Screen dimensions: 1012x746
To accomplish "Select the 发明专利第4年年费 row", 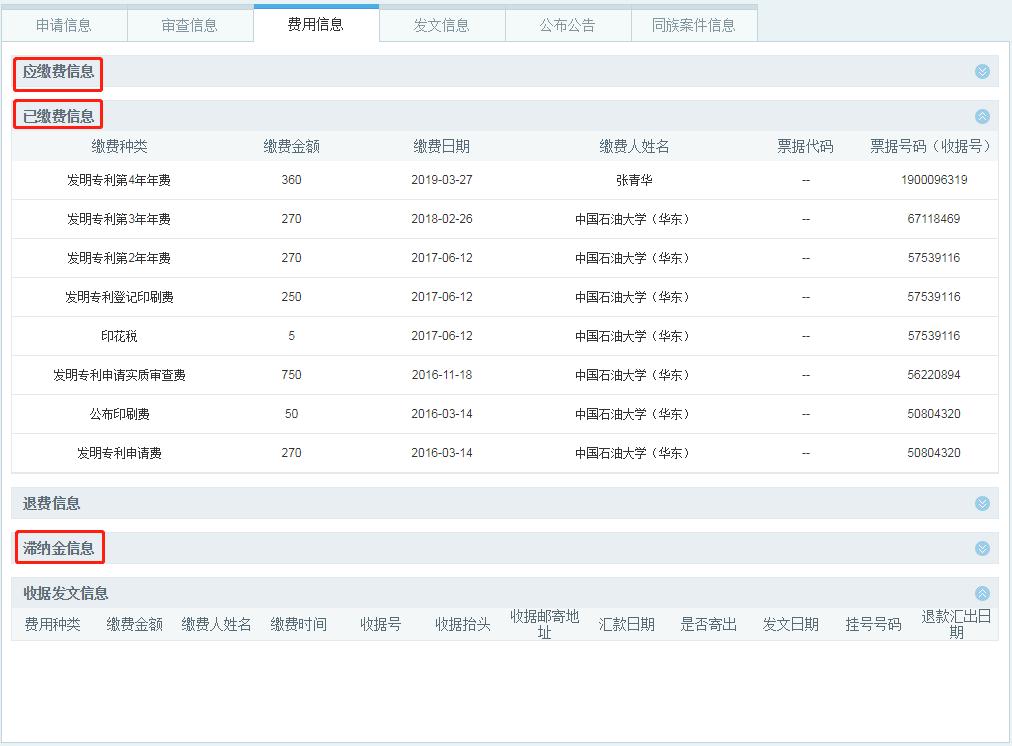I will [x=505, y=180].
